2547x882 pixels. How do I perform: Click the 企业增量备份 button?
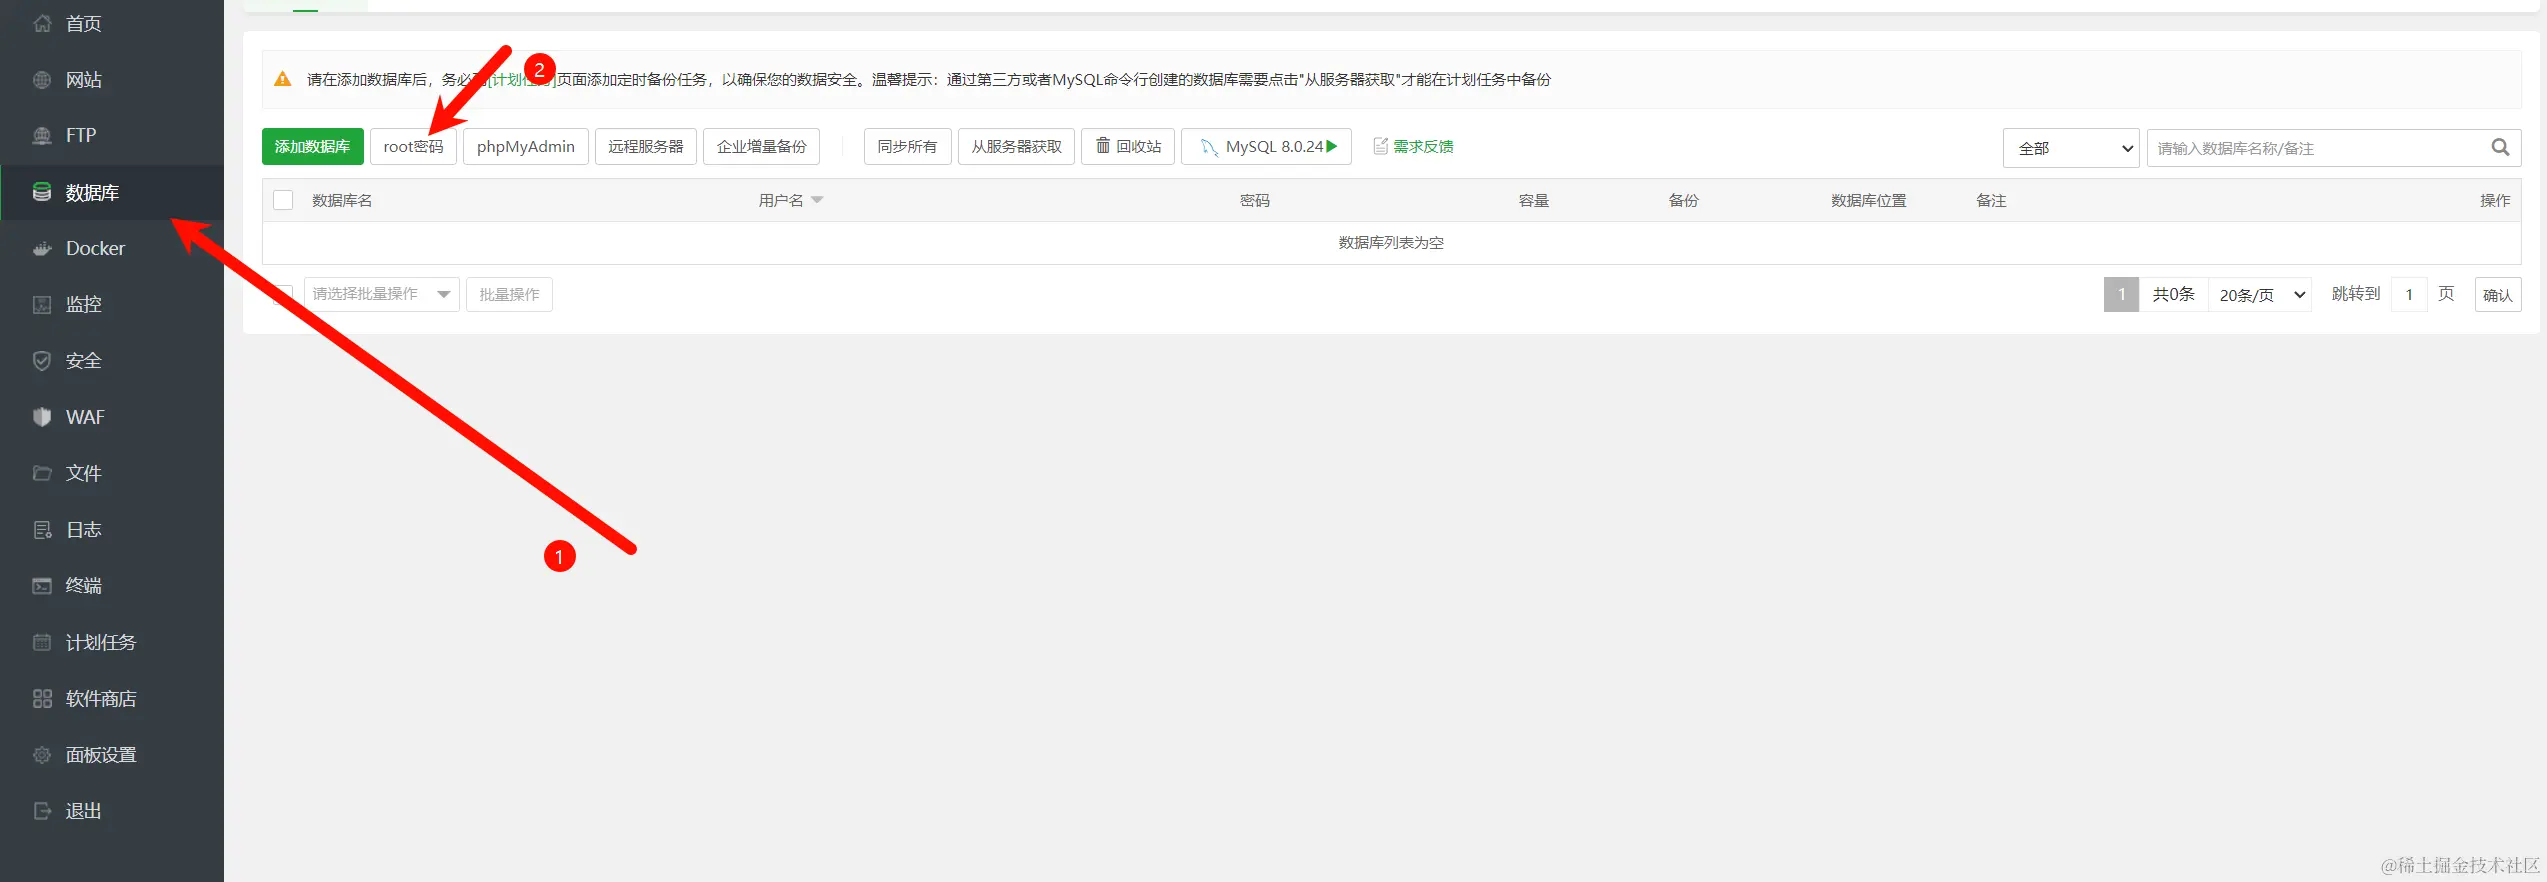(x=762, y=146)
